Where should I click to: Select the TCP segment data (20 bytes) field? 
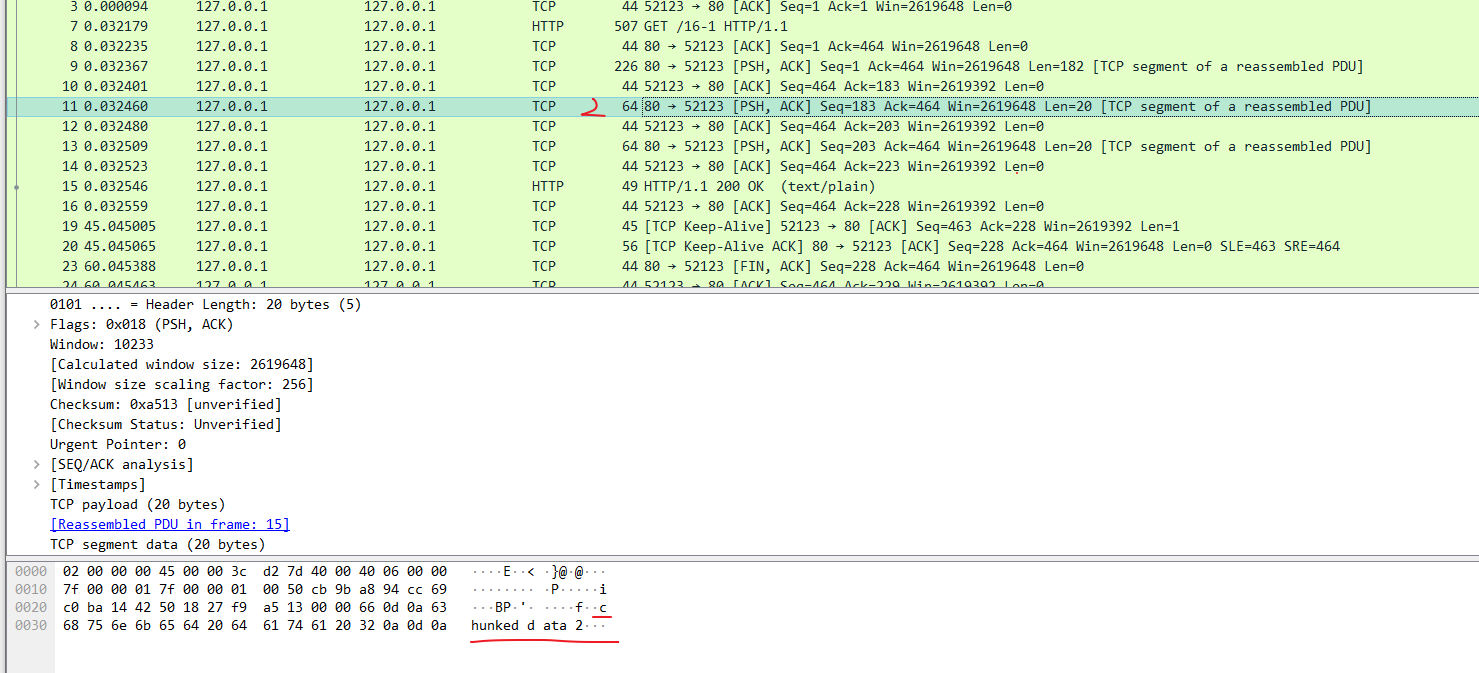tap(157, 544)
